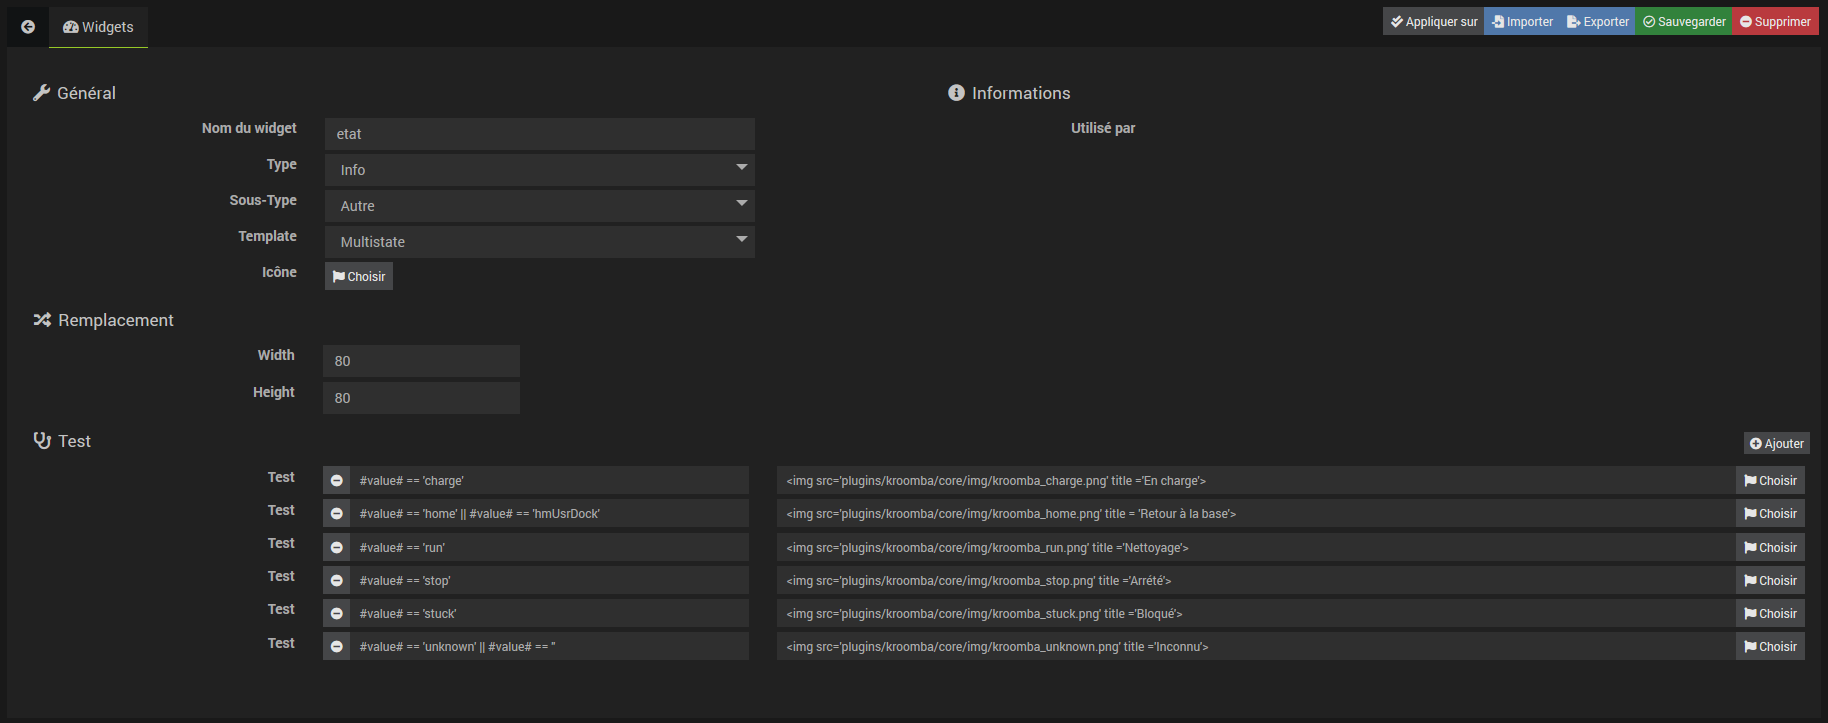This screenshot has width=1828, height=723.
Task: Export the widget with Exporter
Action: pos(1598,22)
